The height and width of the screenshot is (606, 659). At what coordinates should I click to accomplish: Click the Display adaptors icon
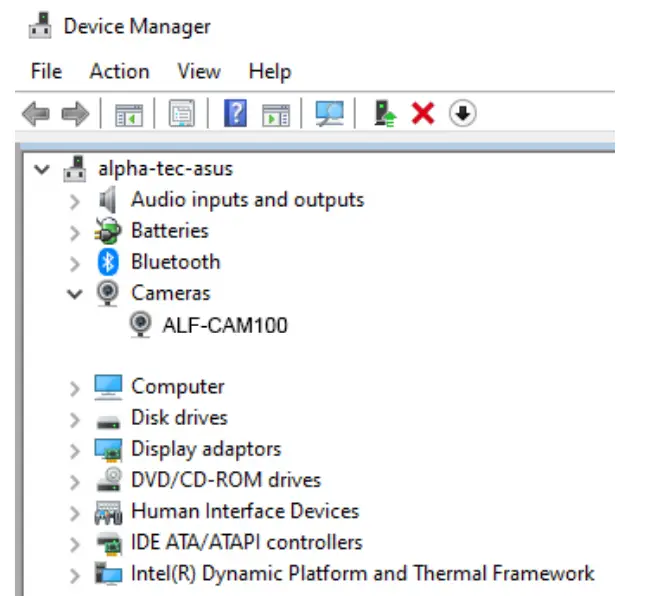(108, 450)
